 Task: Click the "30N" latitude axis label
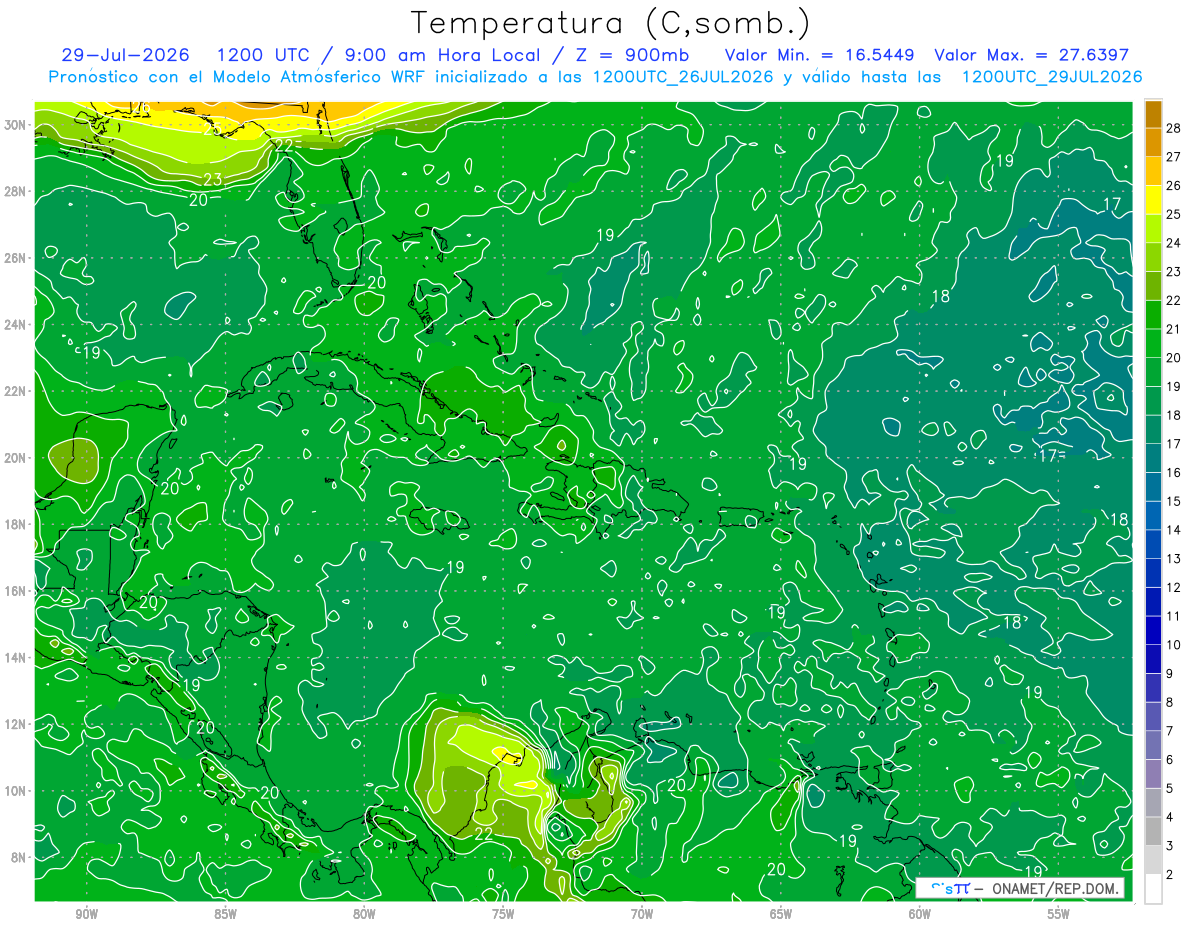(x=16, y=125)
